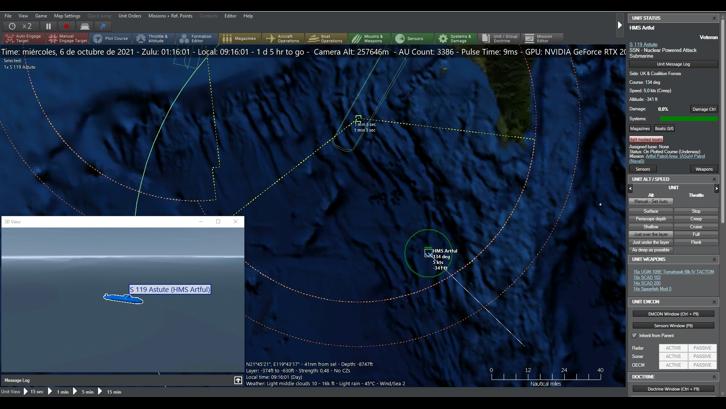Viewport: 726px width, 409px height.
Task: Click Sensors button in Unit Status
Action: (643, 169)
